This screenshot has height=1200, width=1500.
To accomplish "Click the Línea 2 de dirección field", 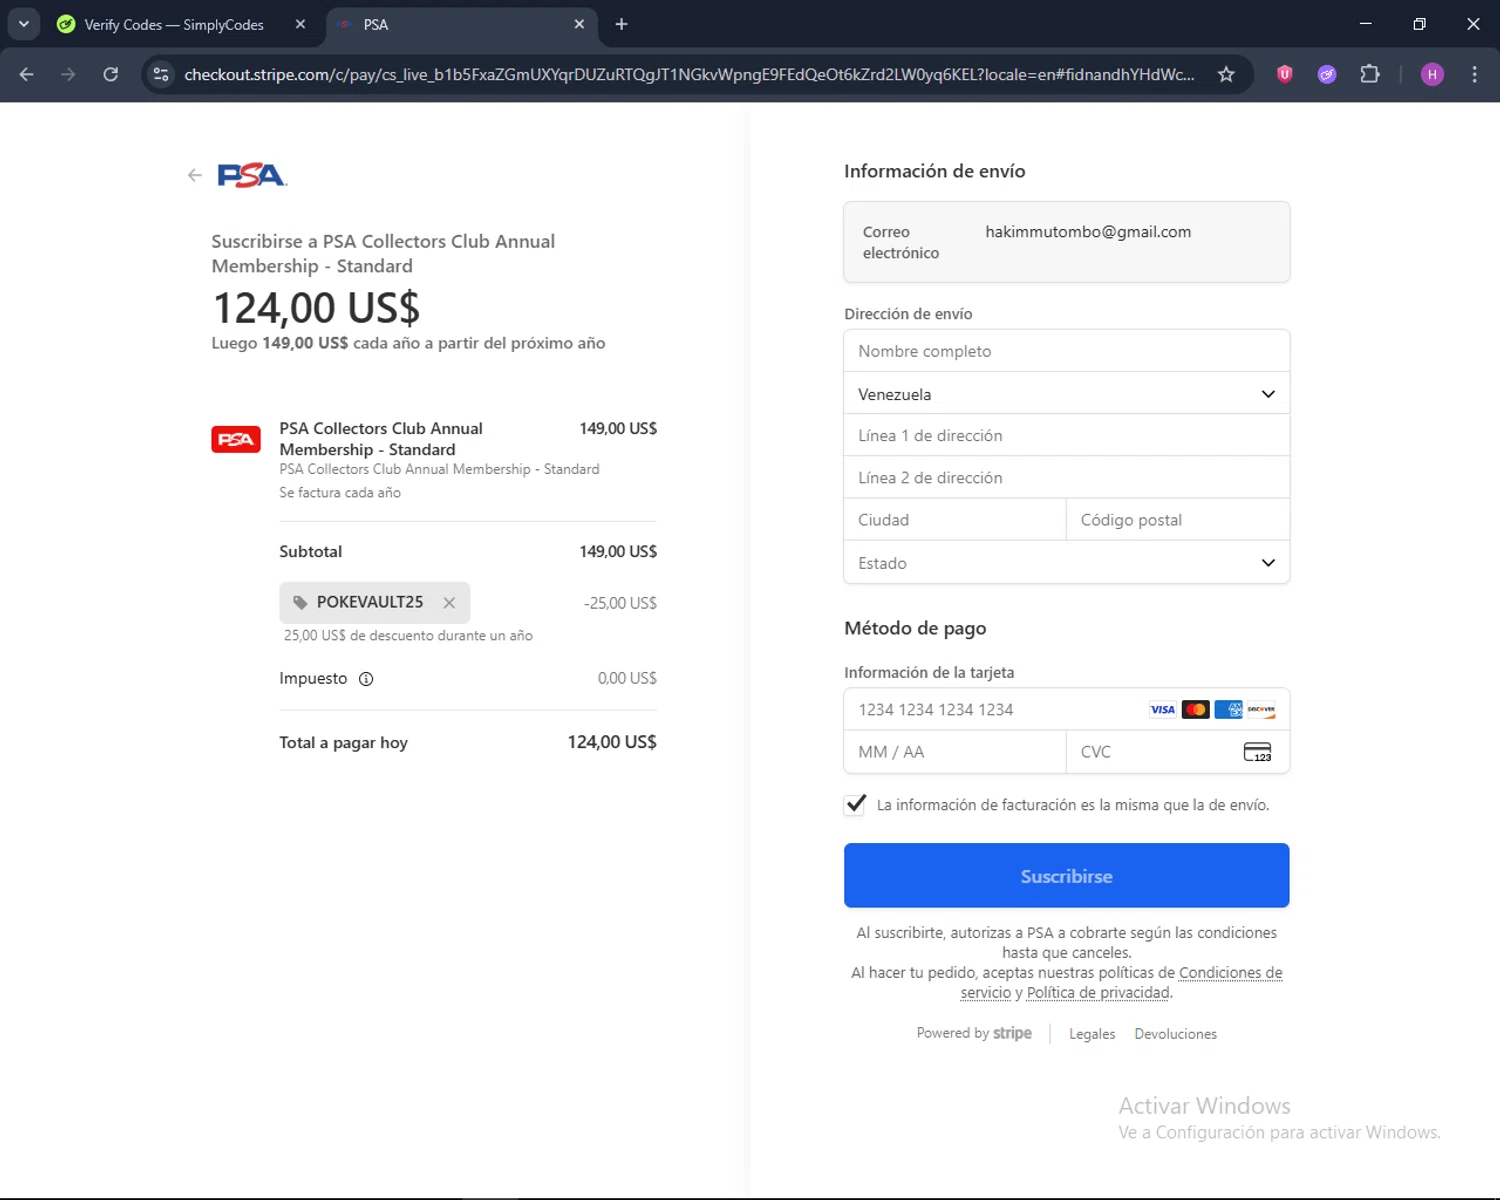I will (x=1067, y=478).
